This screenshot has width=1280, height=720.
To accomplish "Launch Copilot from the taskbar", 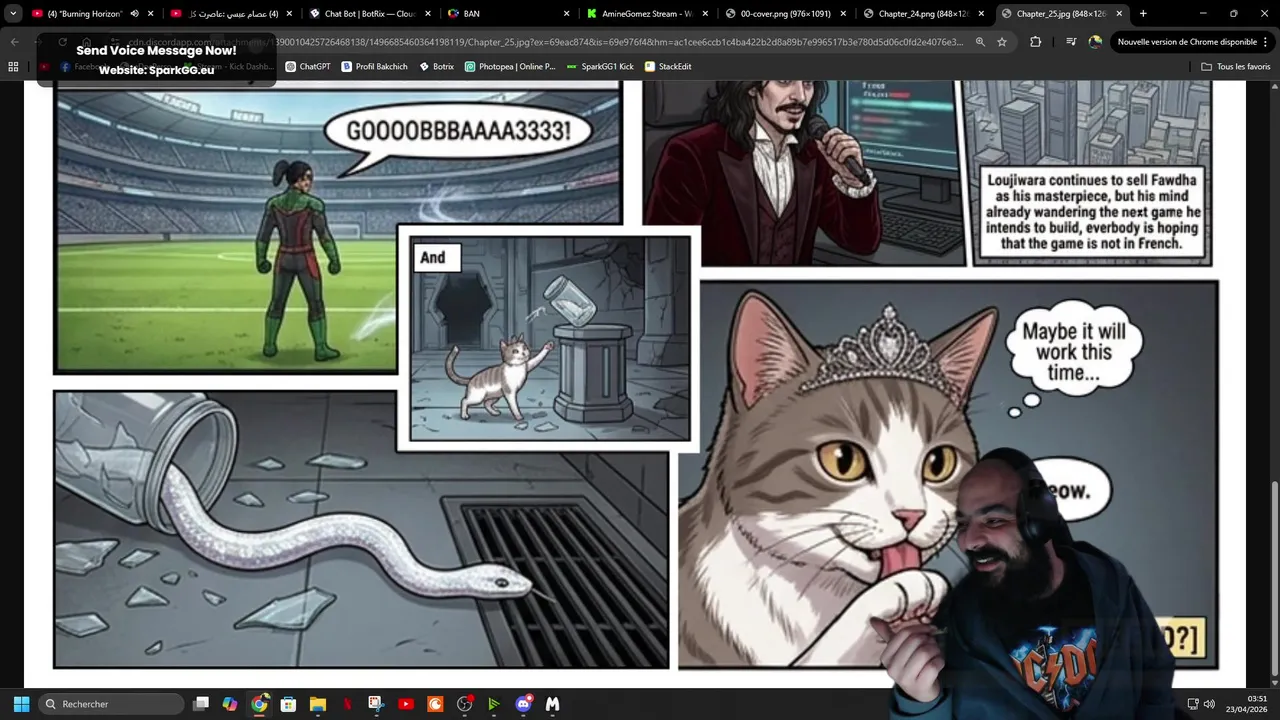I will (x=230, y=704).
